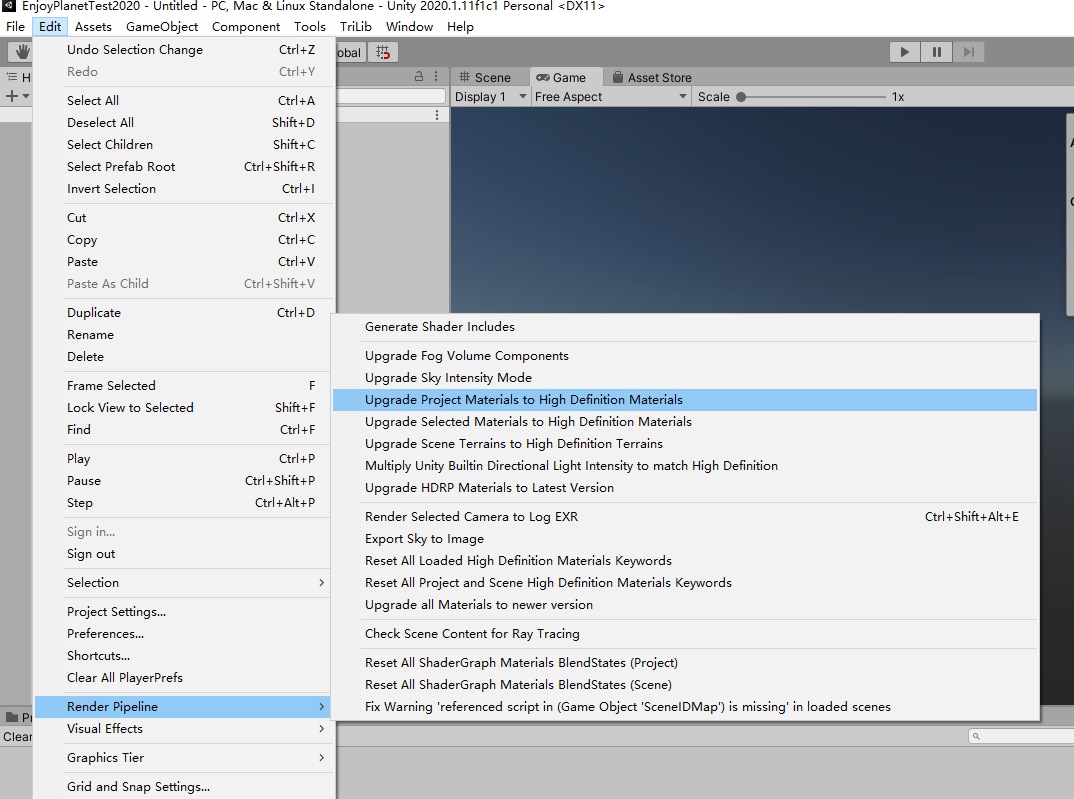Choose Select Prefab Root

(x=185, y=166)
